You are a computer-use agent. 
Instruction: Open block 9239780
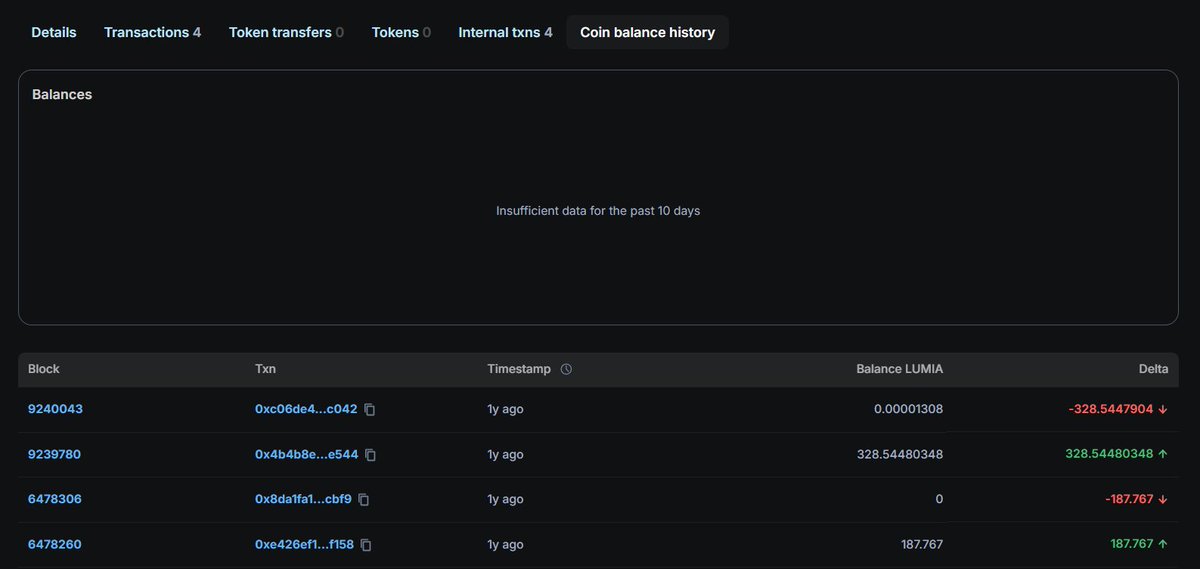[54, 454]
